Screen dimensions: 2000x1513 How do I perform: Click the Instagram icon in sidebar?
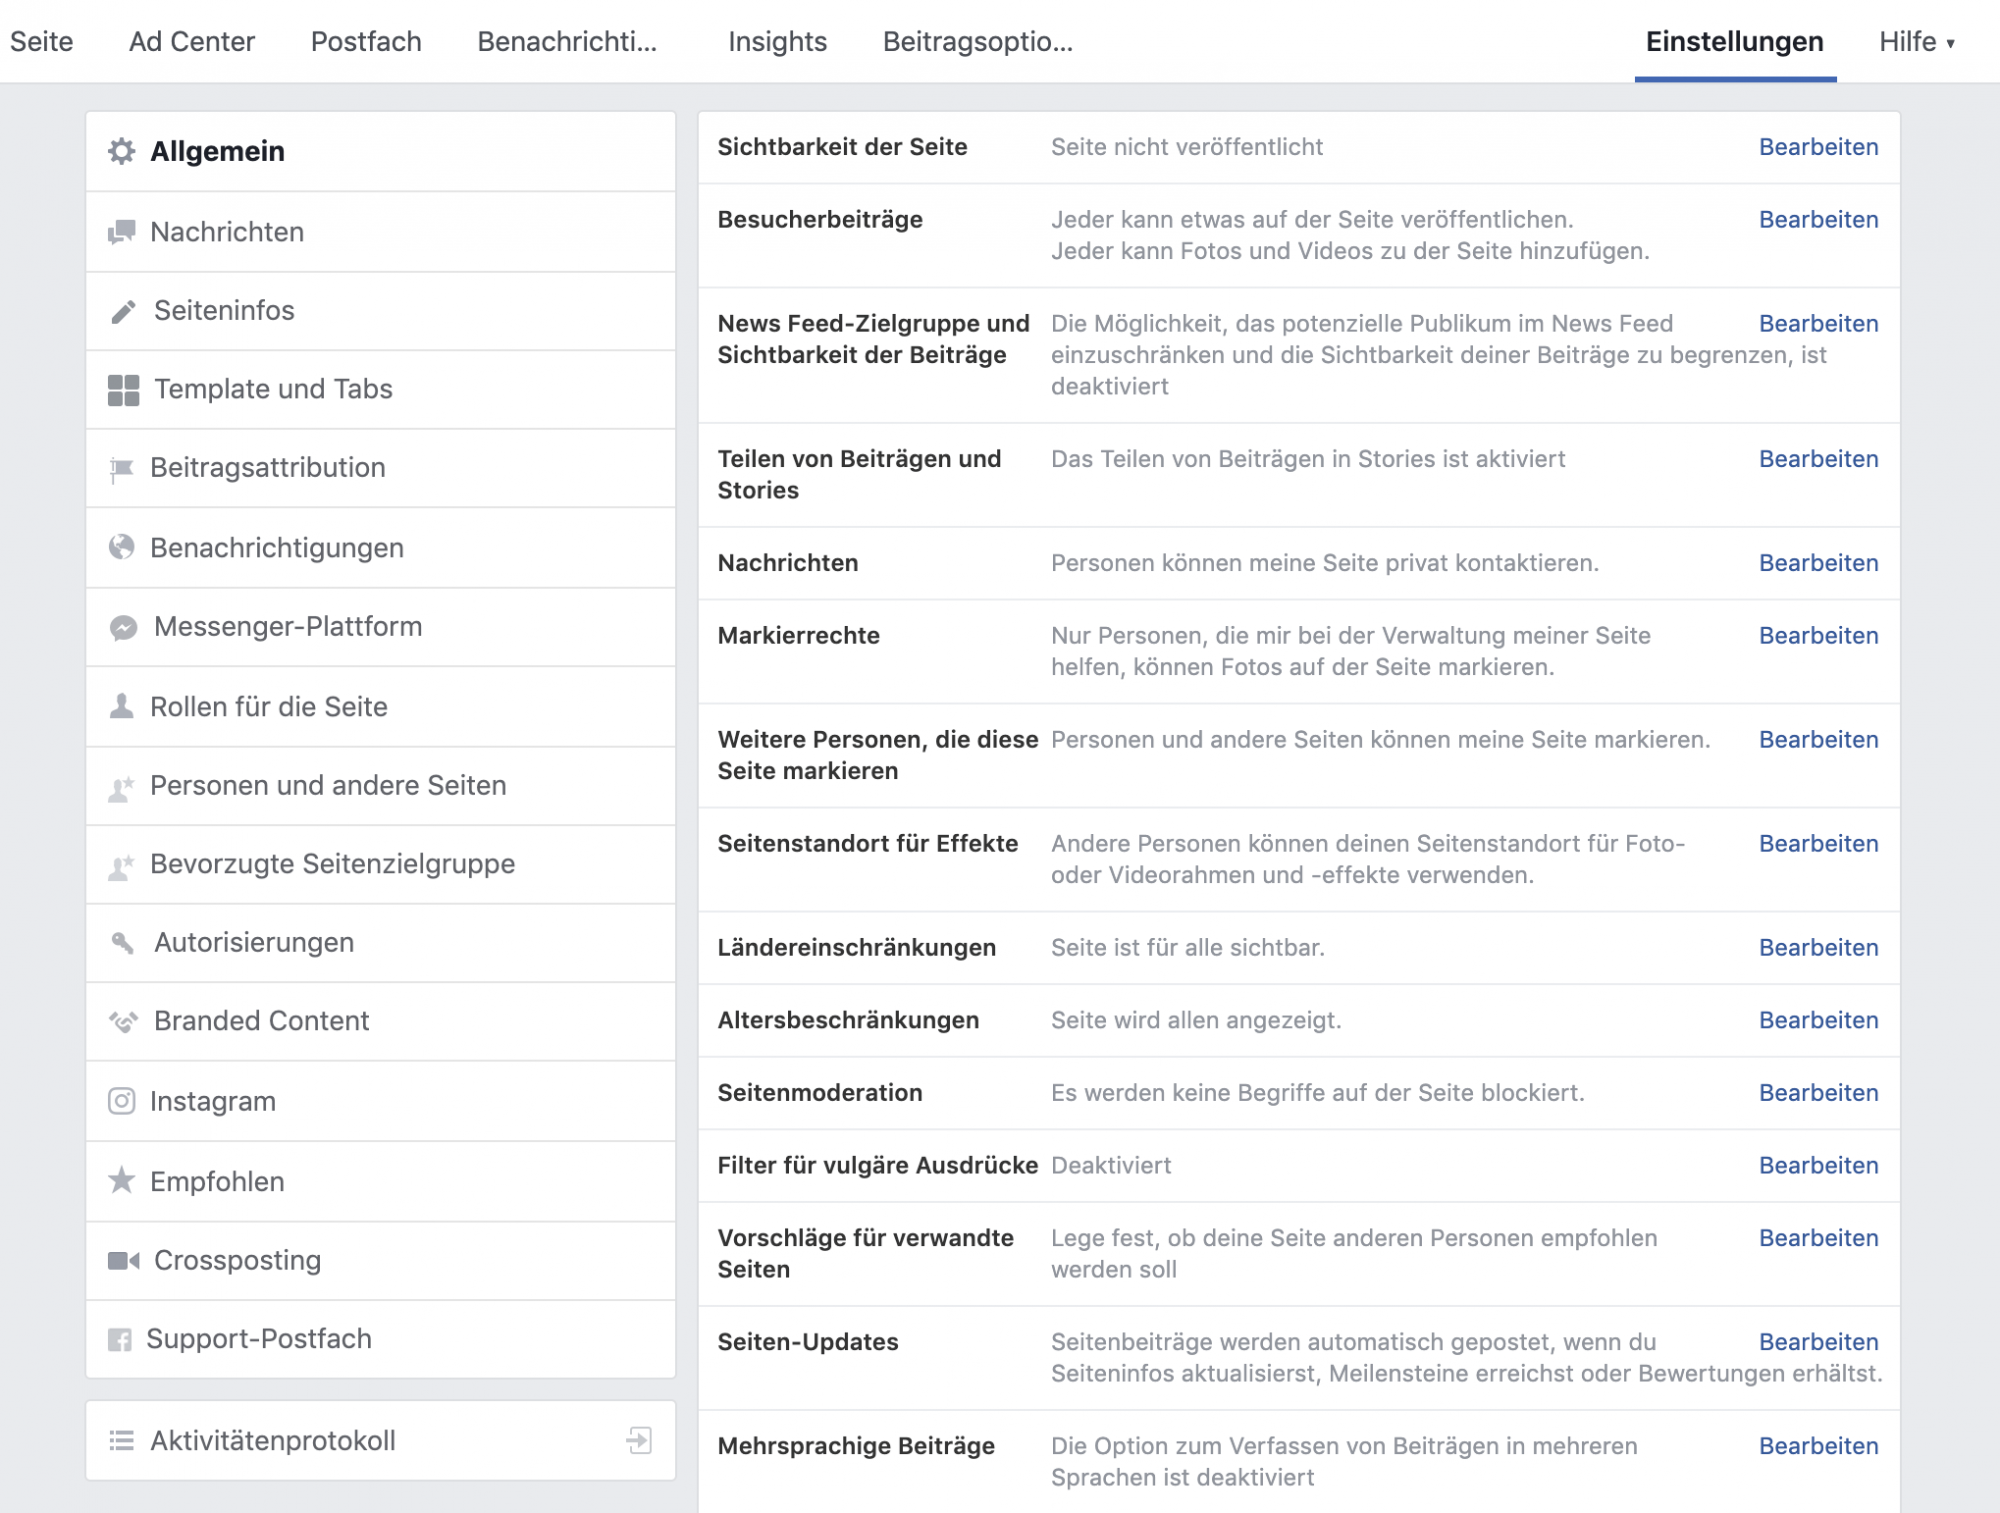(x=122, y=1101)
